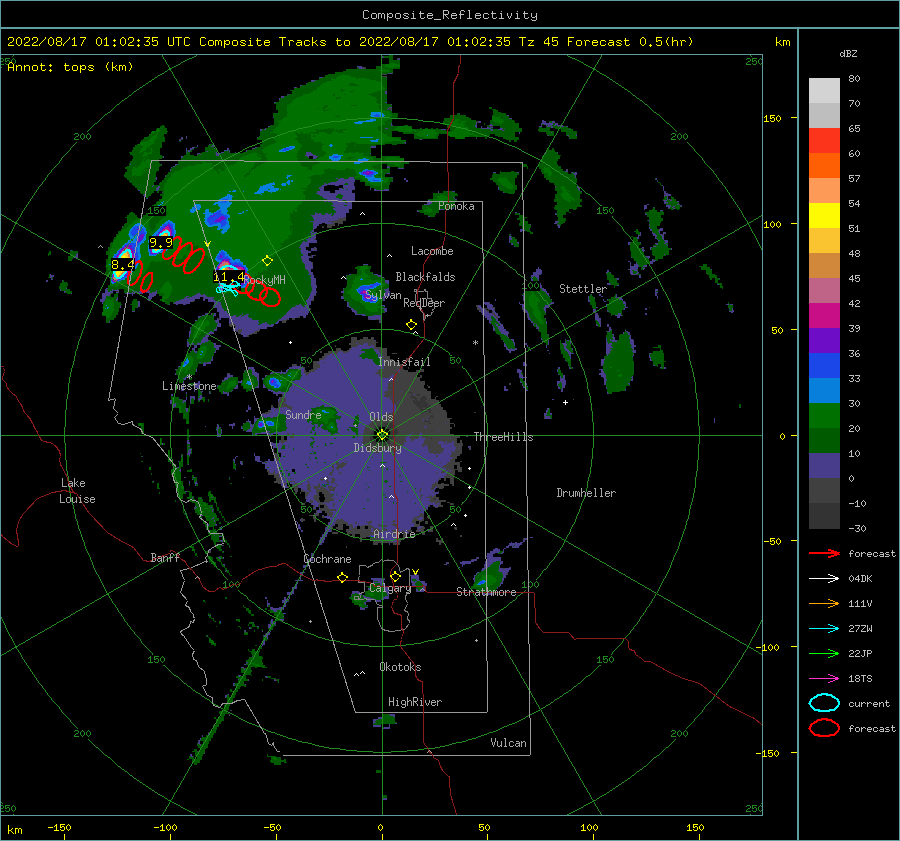
Task: Click the Calgary city label
Action: [390, 588]
